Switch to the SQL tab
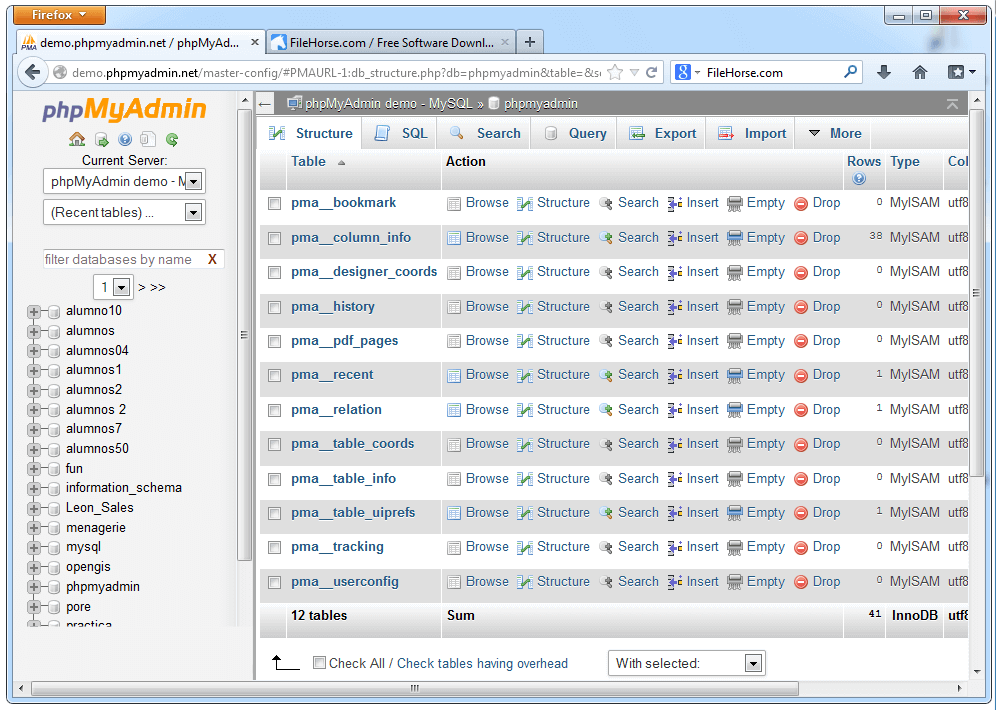Viewport: 996px width, 710px height. pyautogui.click(x=401, y=133)
